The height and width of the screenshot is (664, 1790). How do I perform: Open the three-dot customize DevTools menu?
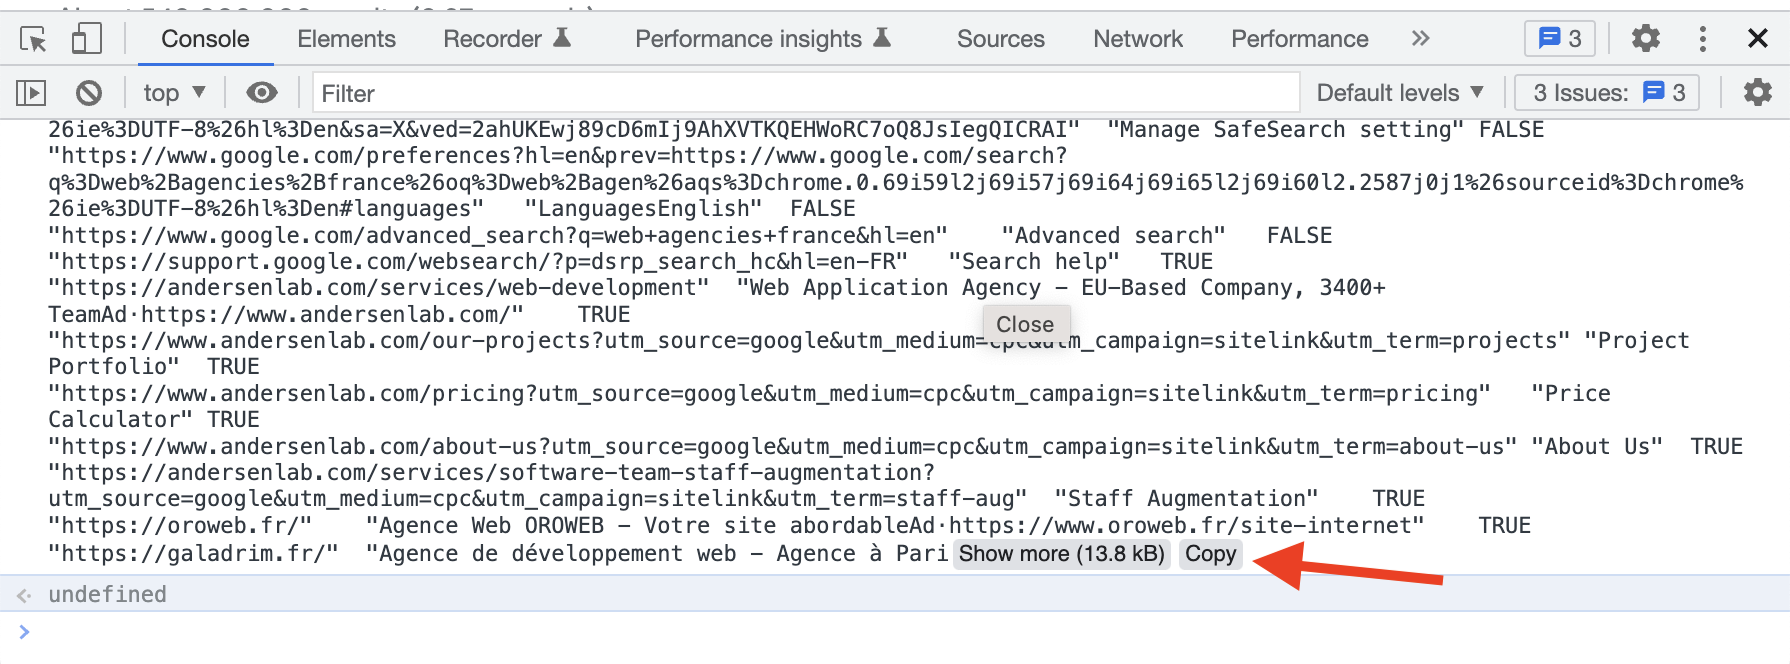pyautogui.click(x=1702, y=39)
